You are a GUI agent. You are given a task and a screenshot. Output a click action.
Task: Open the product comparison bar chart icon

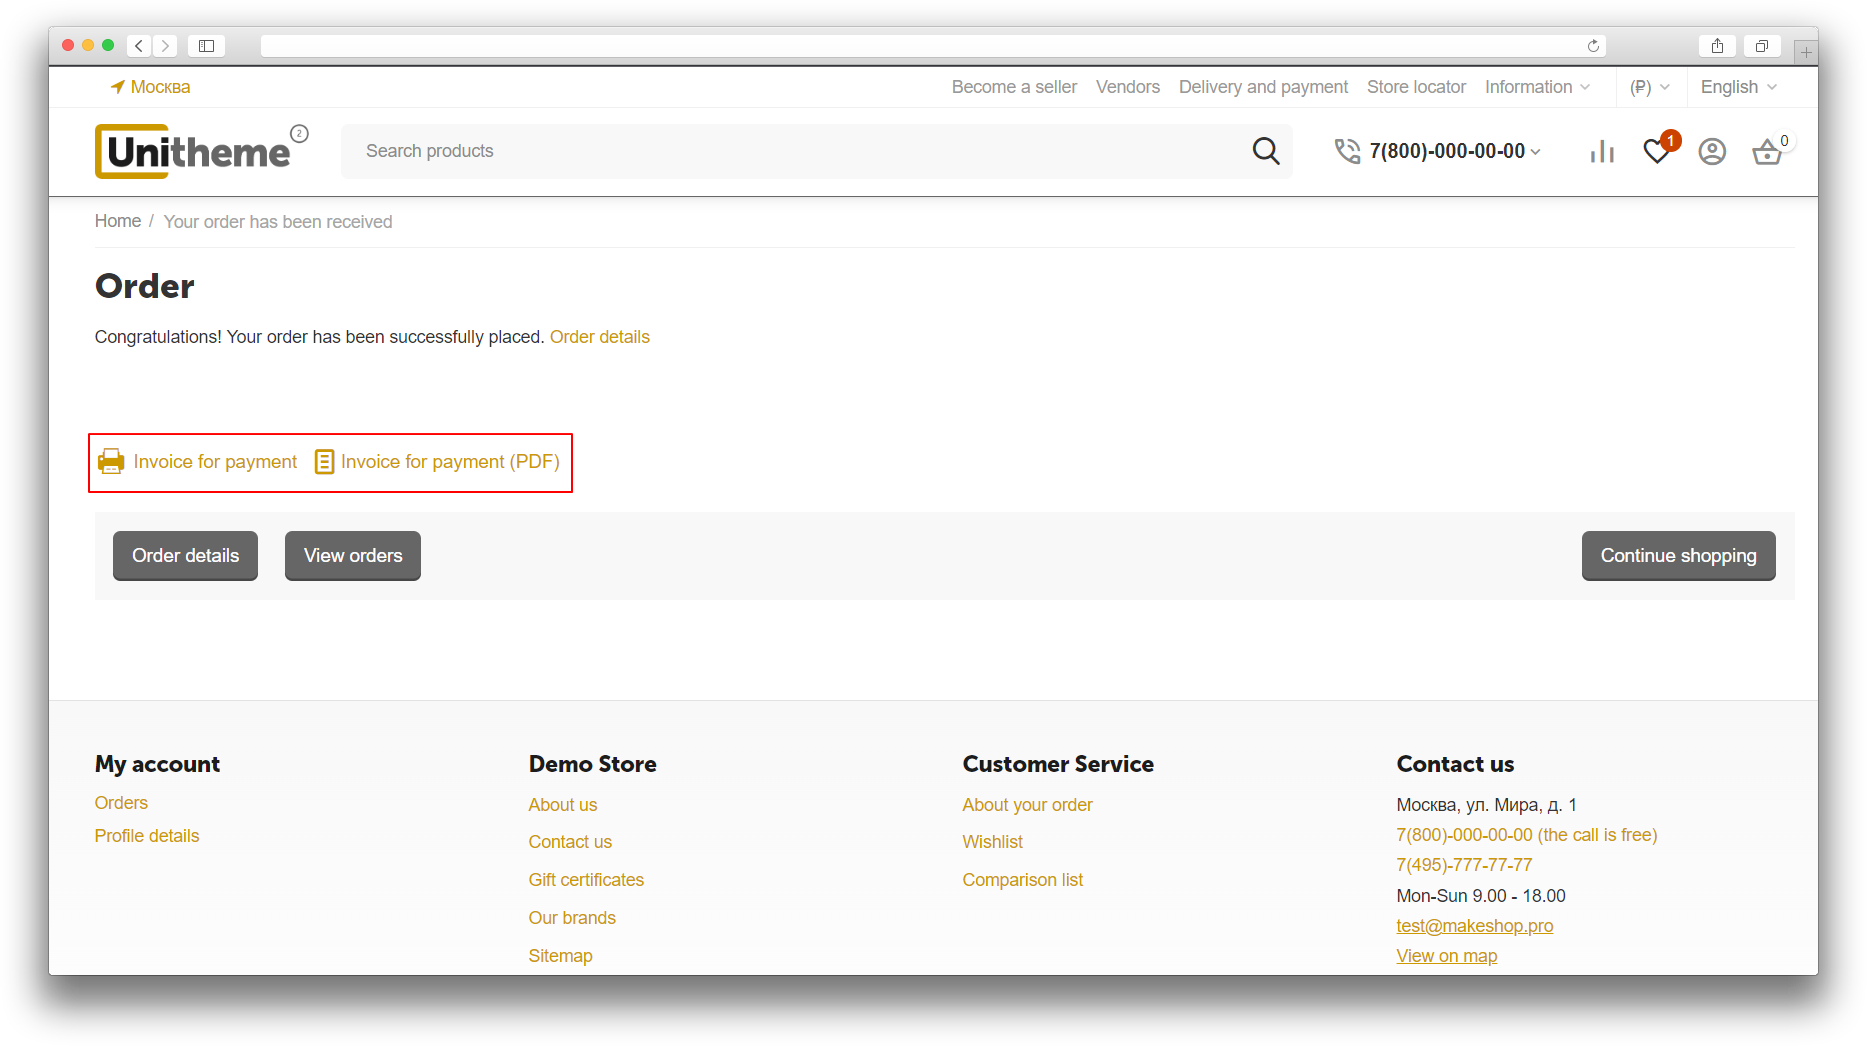click(1602, 151)
